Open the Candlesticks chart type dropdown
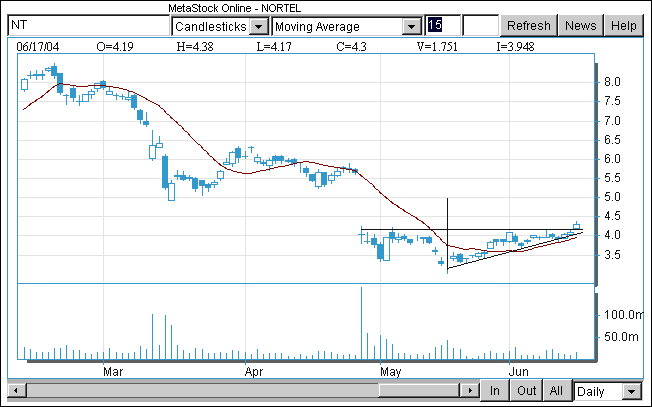This screenshot has height=407, width=652. tap(258, 27)
